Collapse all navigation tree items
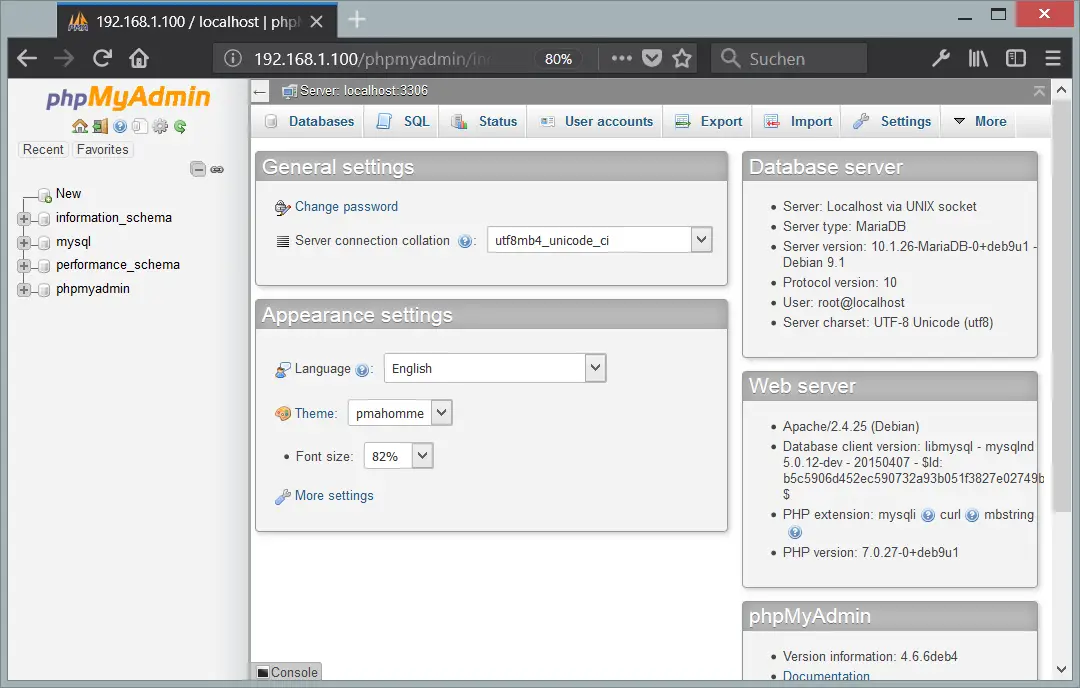The image size is (1080, 688). (198, 169)
